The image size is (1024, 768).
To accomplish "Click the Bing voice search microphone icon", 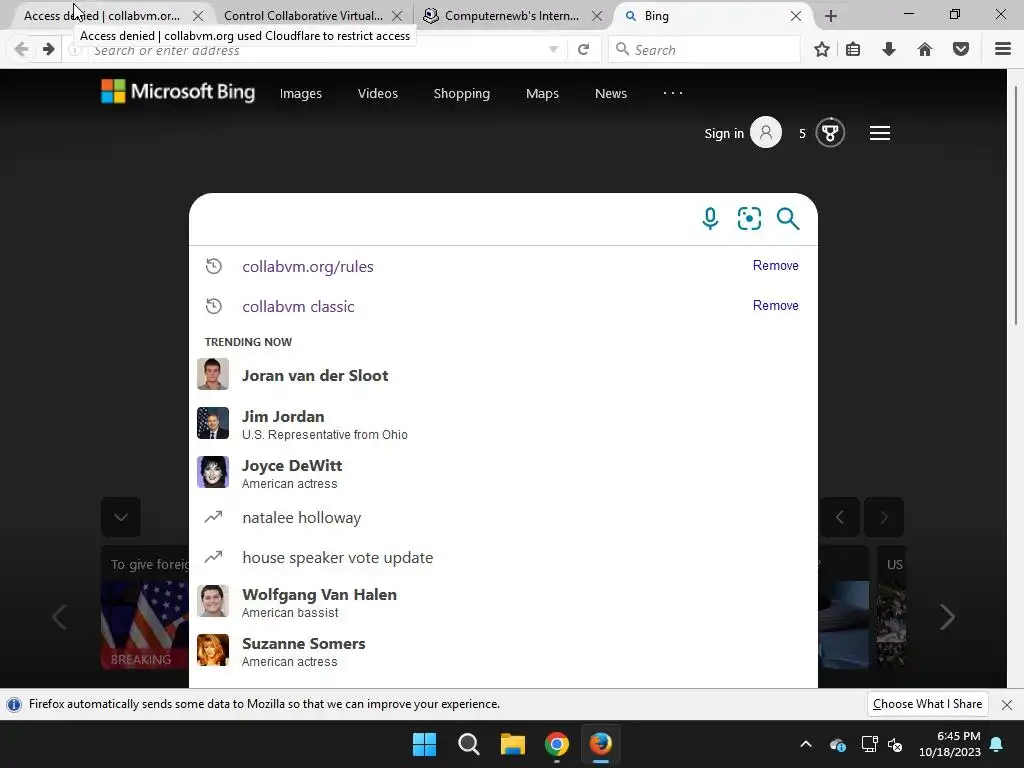I will point(710,219).
